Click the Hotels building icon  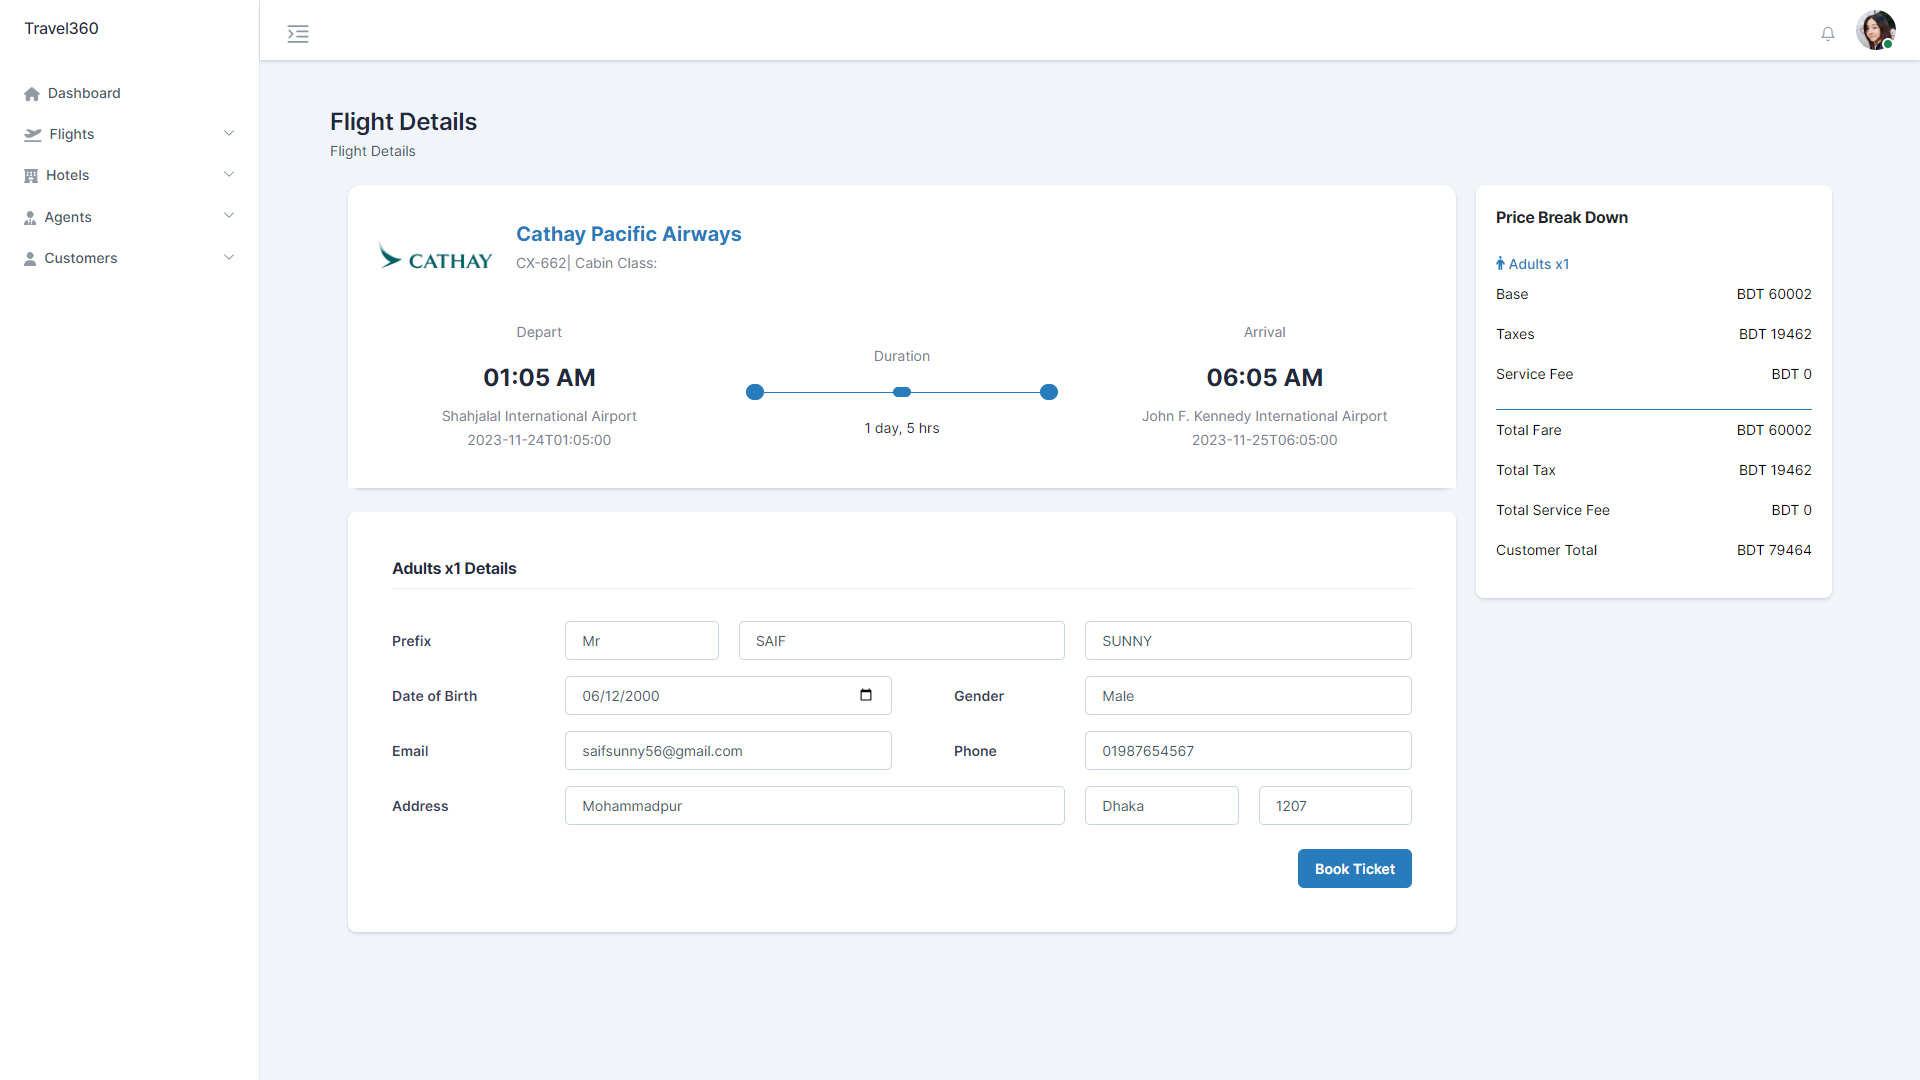pyautogui.click(x=31, y=176)
